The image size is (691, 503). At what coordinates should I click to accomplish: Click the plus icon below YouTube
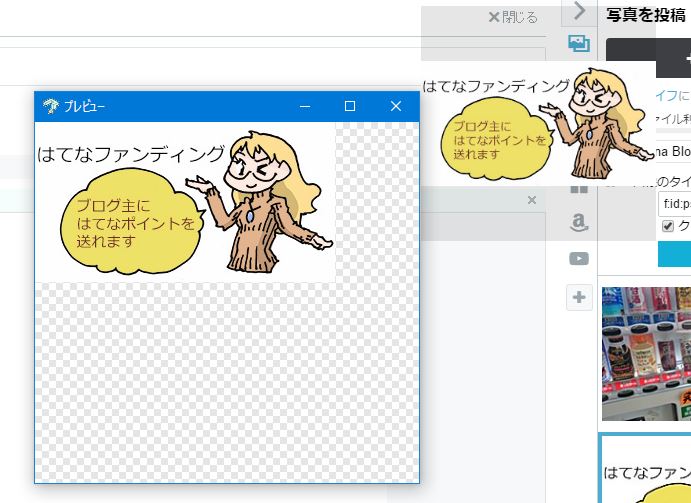point(579,297)
